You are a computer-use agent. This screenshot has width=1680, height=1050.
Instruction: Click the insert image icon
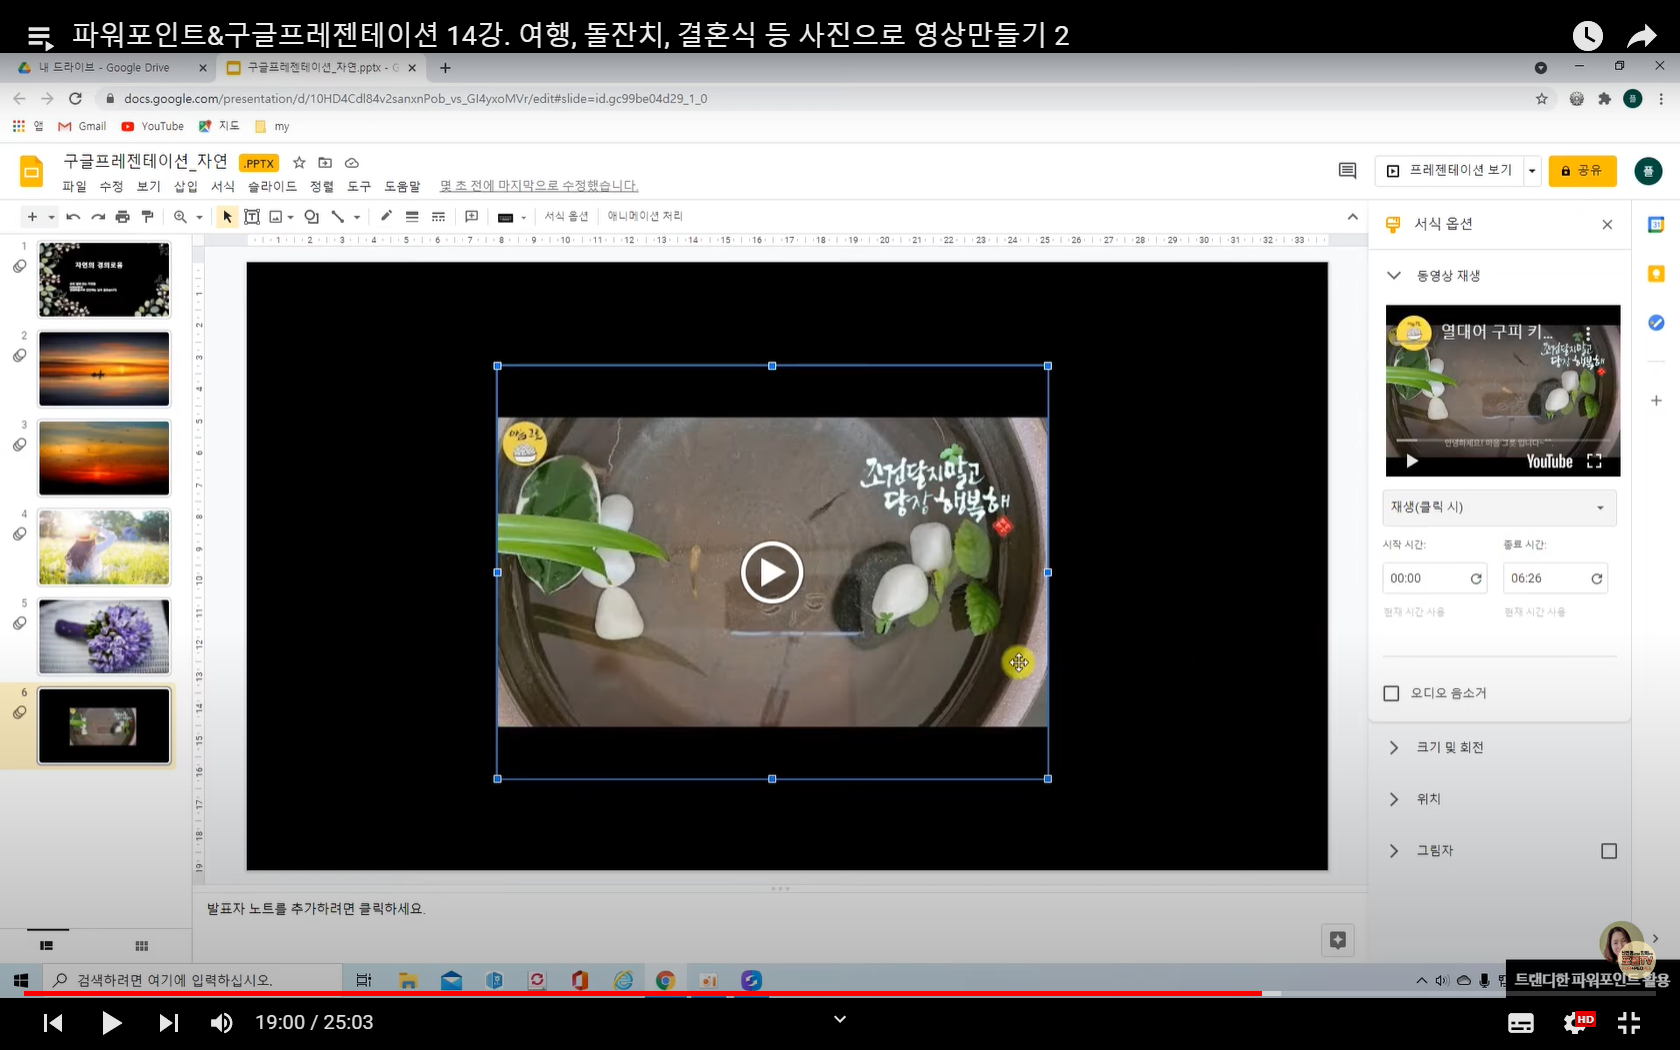[x=276, y=217]
